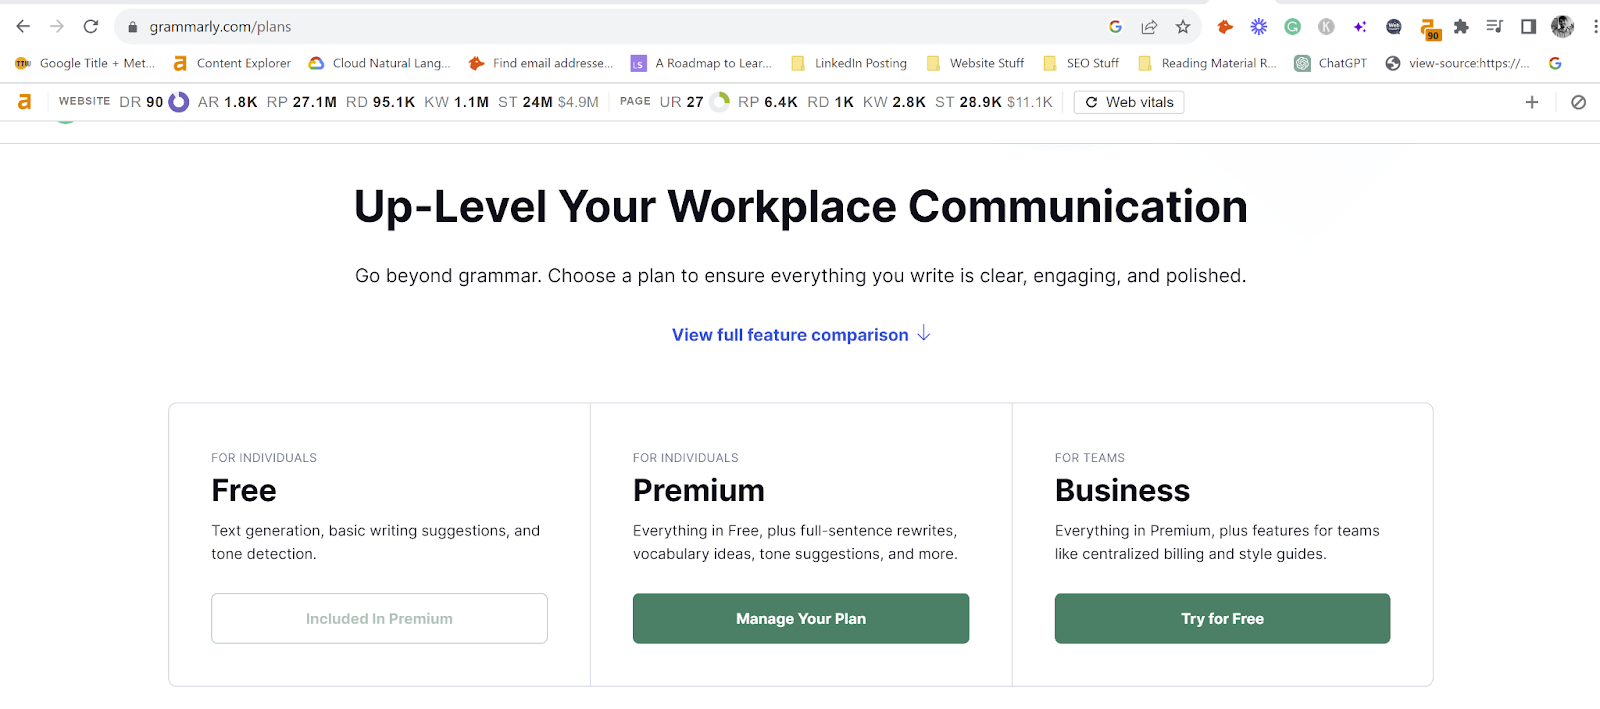
Task: Click the page RD 1K metric
Action: pyautogui.click(x=830, y=102)
